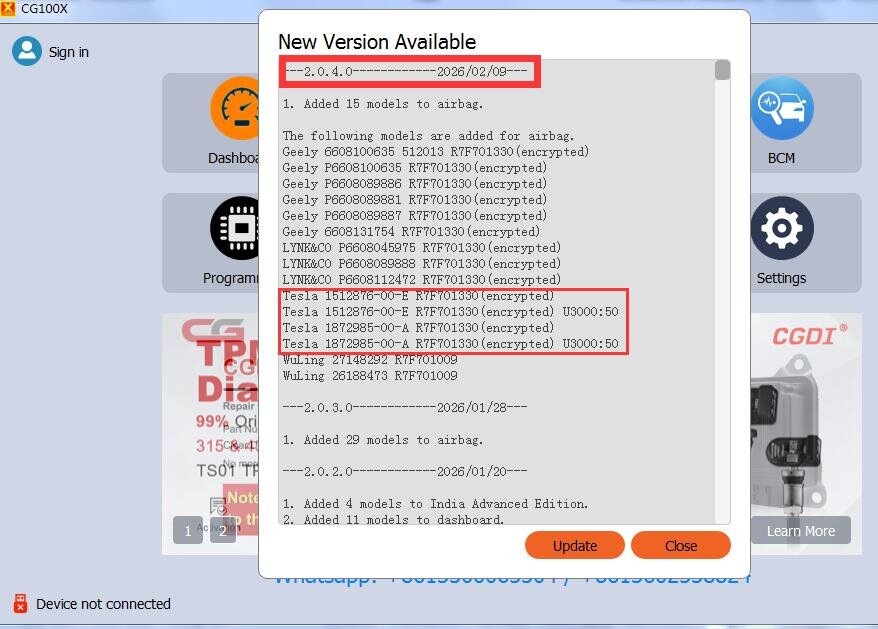The height and width of the screenshot is (629, 878).
Task: Click the Device not connected status icon
Action: pos(20,604)
